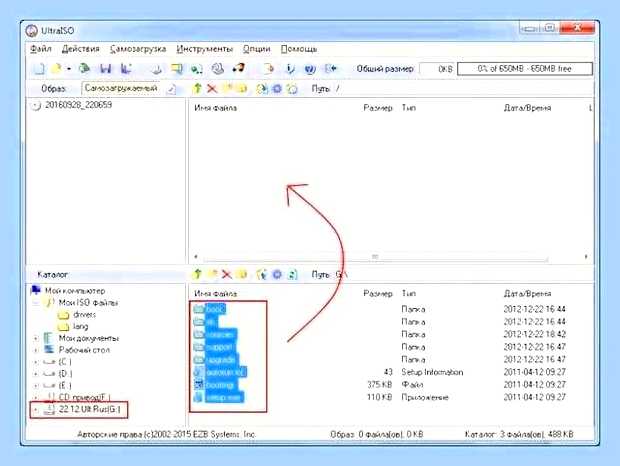Select the drivers folder in tree
The height and width of the screenshot is (466, 620).
coord(84,315)
